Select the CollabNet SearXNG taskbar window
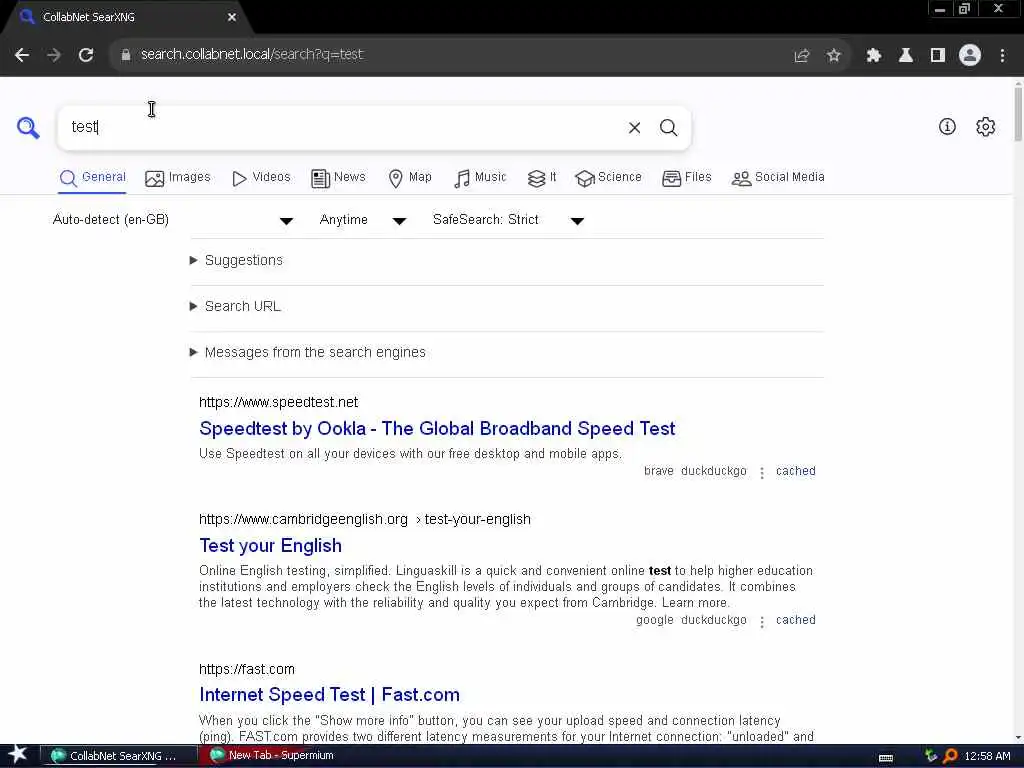This screenshot has height=768, width=1024. (120, 756)
